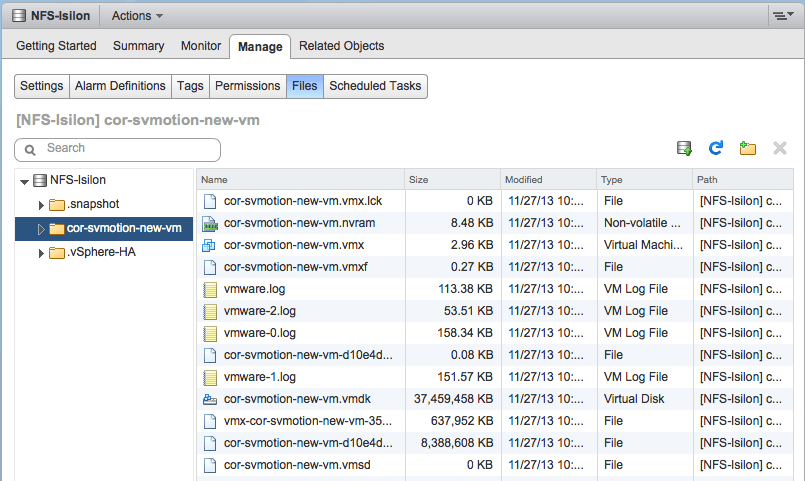Screen dimensions: 805x481
Task: Select NFS-Isilon root in tree
Action: (78, 180)
